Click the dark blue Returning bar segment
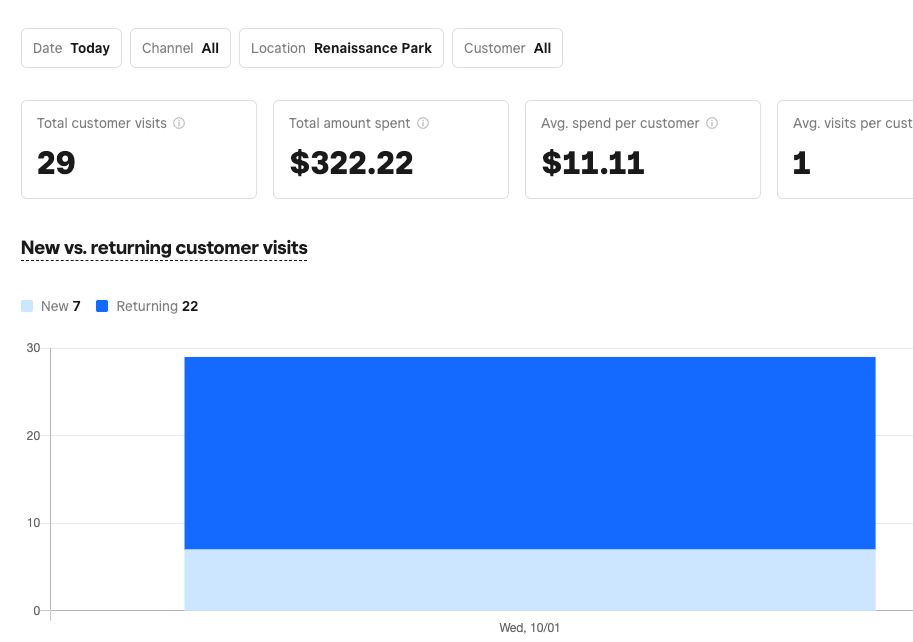 [x=530, y=452]
